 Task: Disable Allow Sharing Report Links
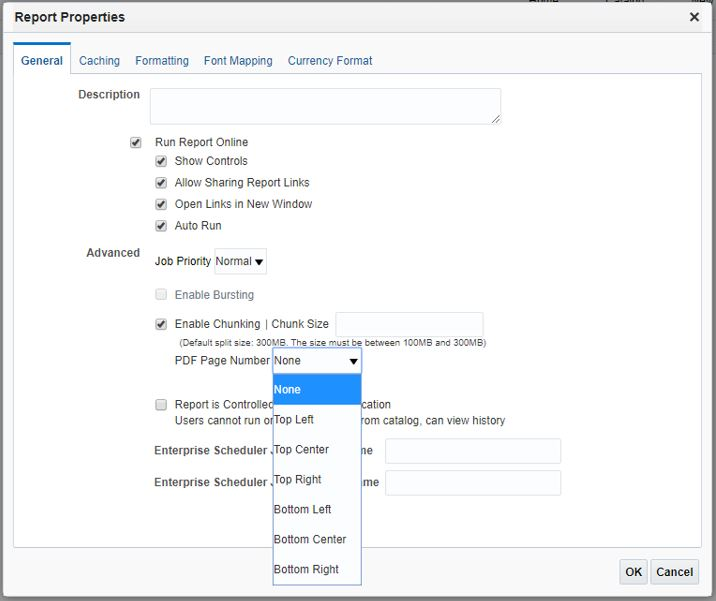161,183
